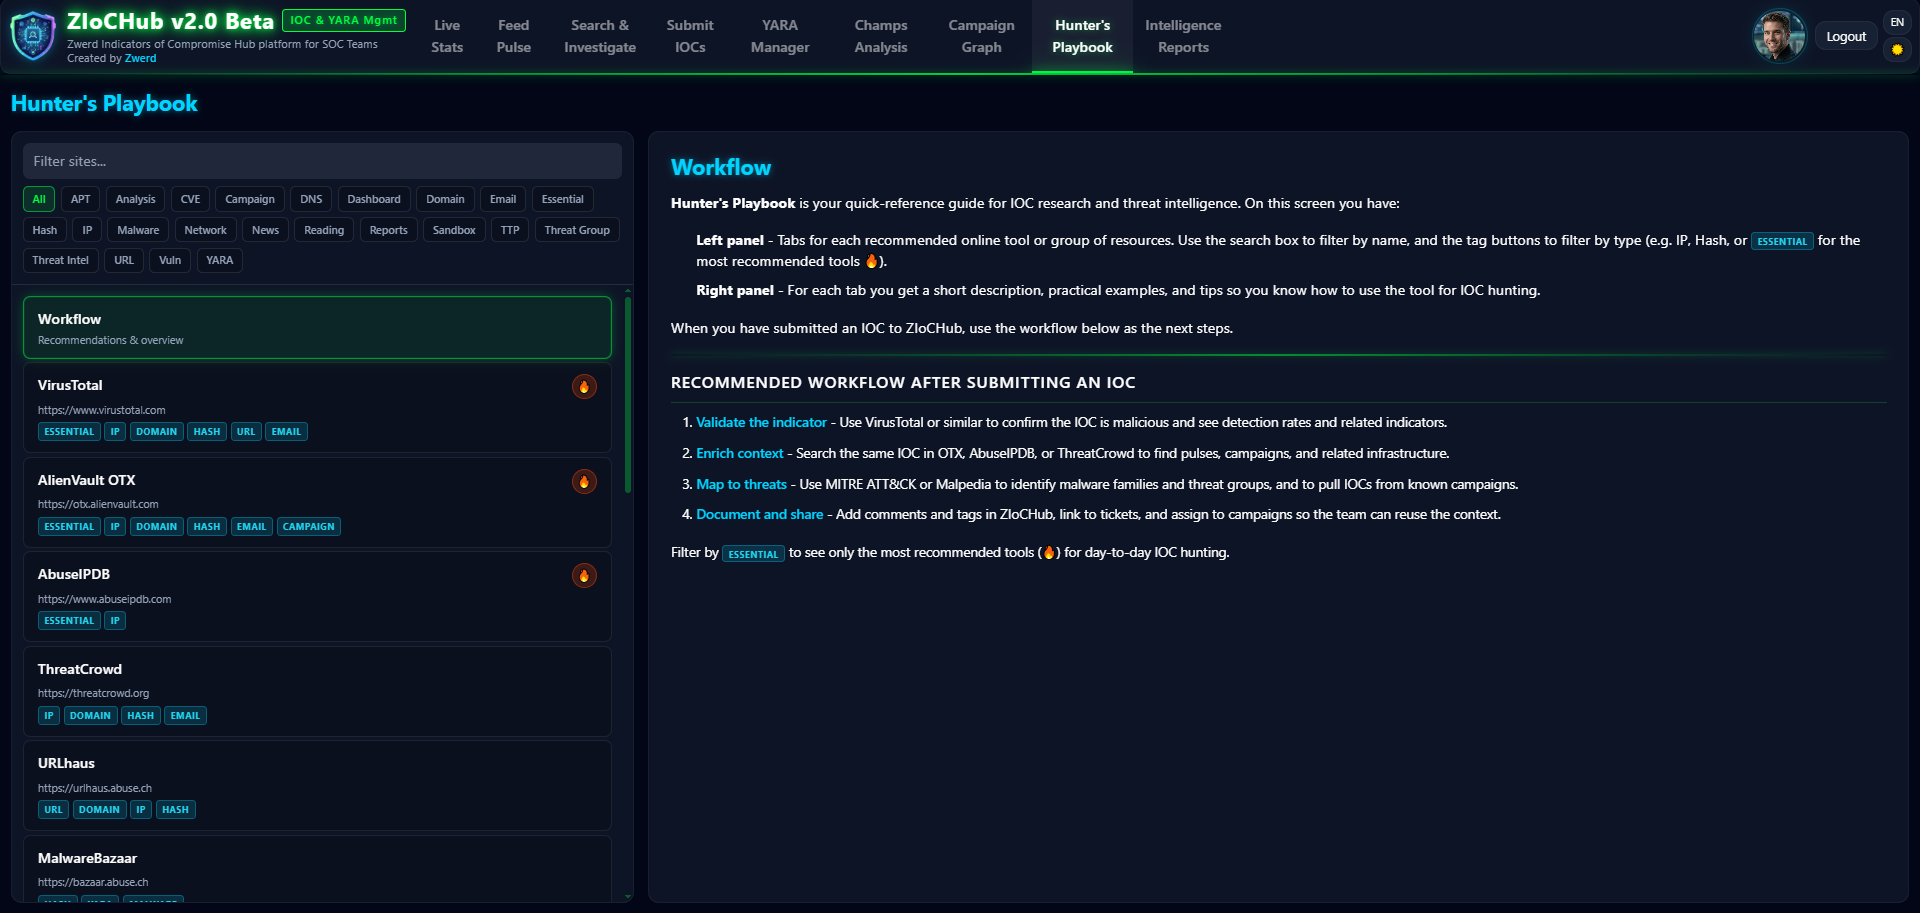Toggle the Essential tag filter
The width and height of the screenshot is (1920, 913).
pos(562,200)
